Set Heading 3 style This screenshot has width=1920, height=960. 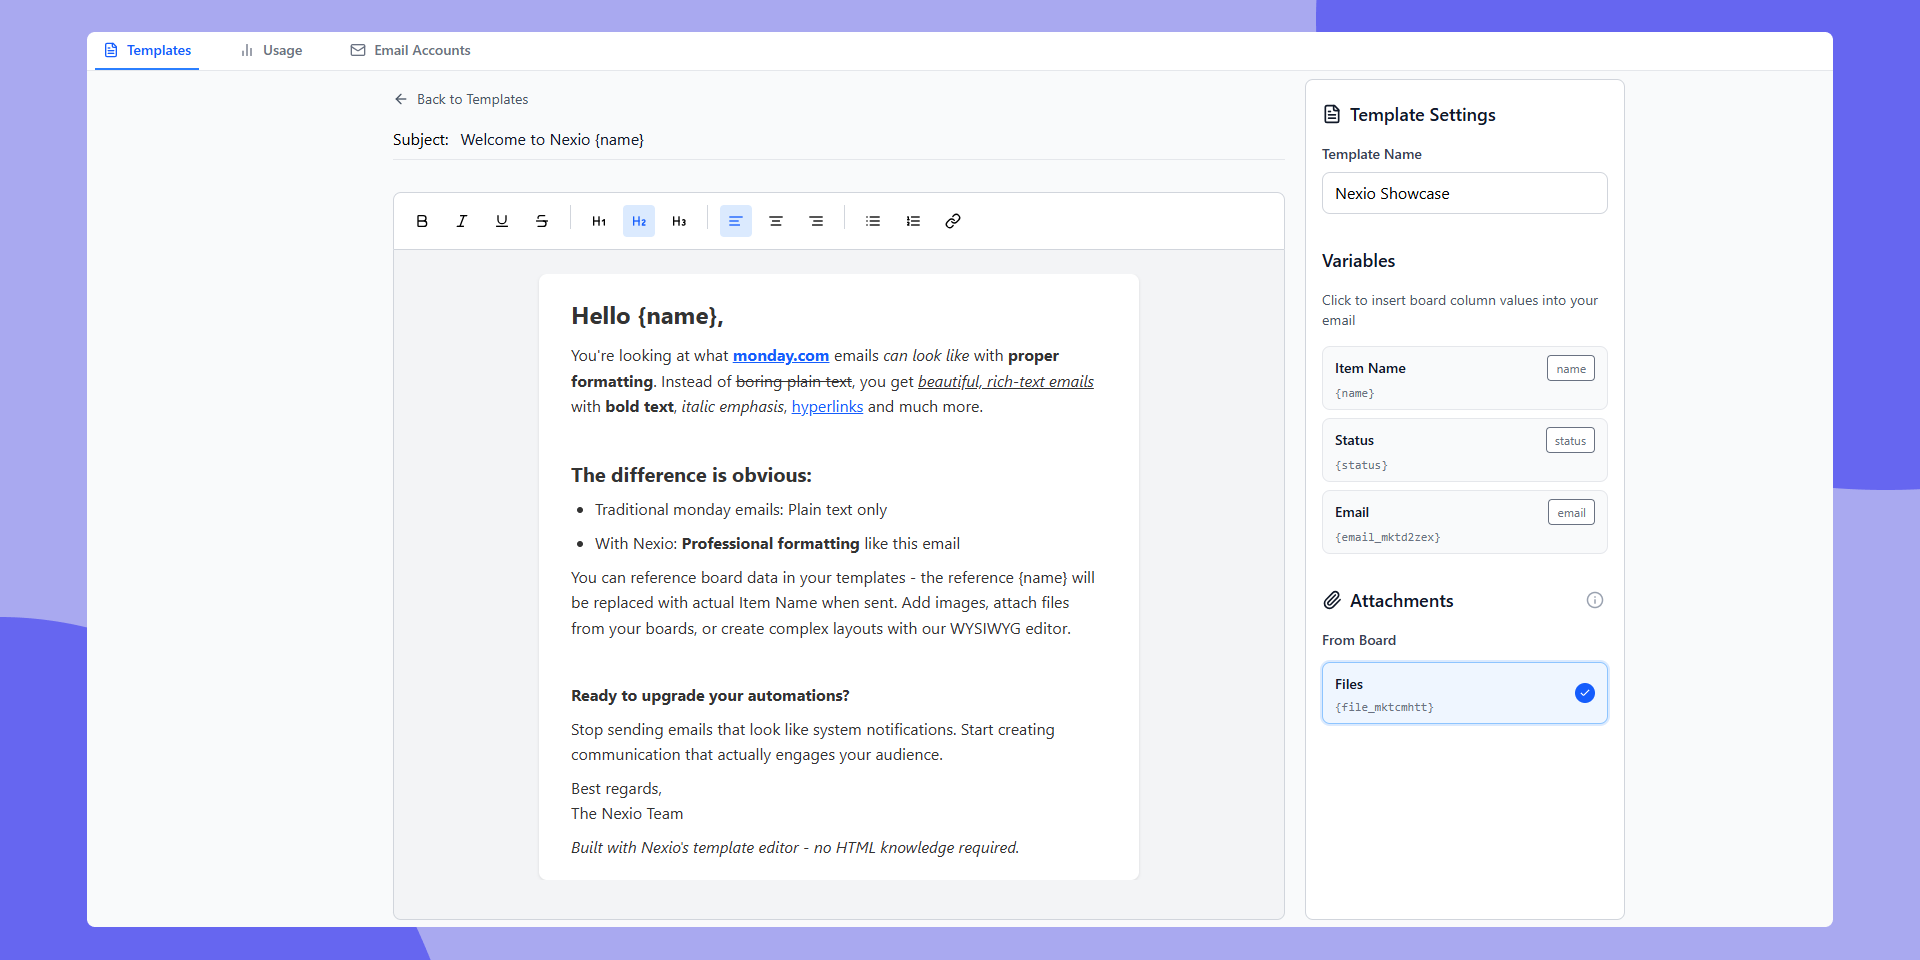click(679, 221)
